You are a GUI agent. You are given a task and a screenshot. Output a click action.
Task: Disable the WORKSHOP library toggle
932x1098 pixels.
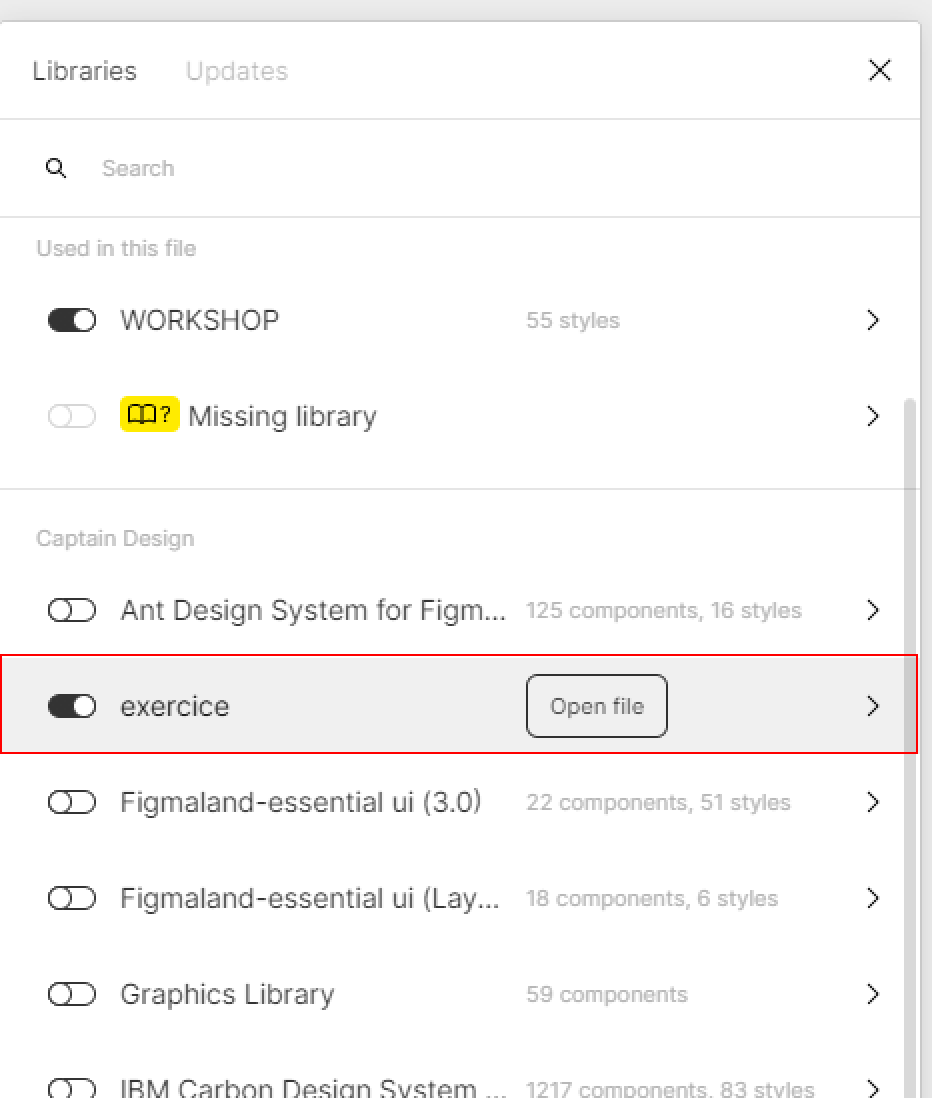point(71,321)
